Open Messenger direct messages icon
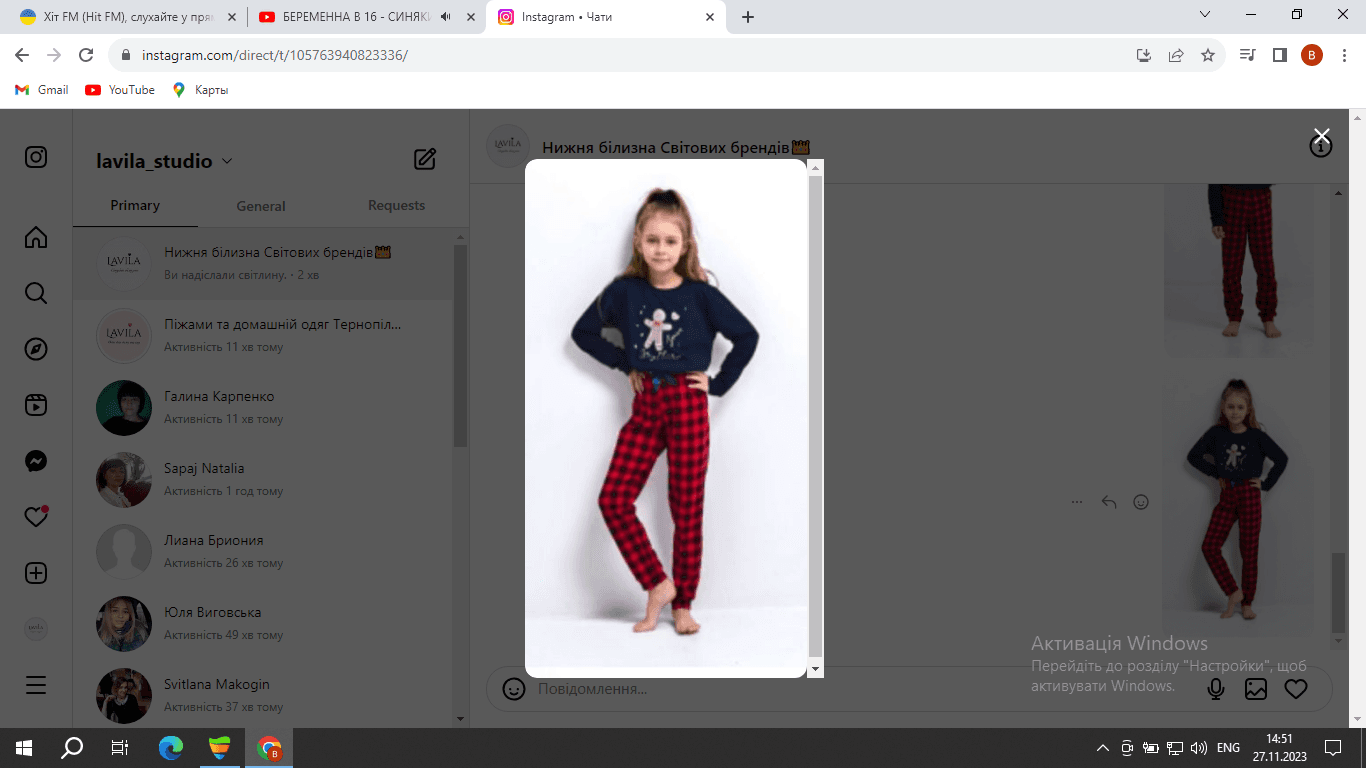Viewport: 1366px width, 768px height. click(36, 461)
